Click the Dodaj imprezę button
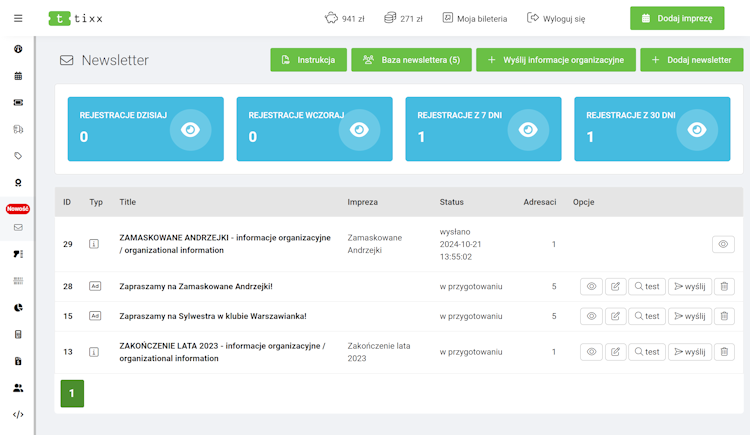The width and height of the screenshot is (750, 435). (x=677, y=18)
